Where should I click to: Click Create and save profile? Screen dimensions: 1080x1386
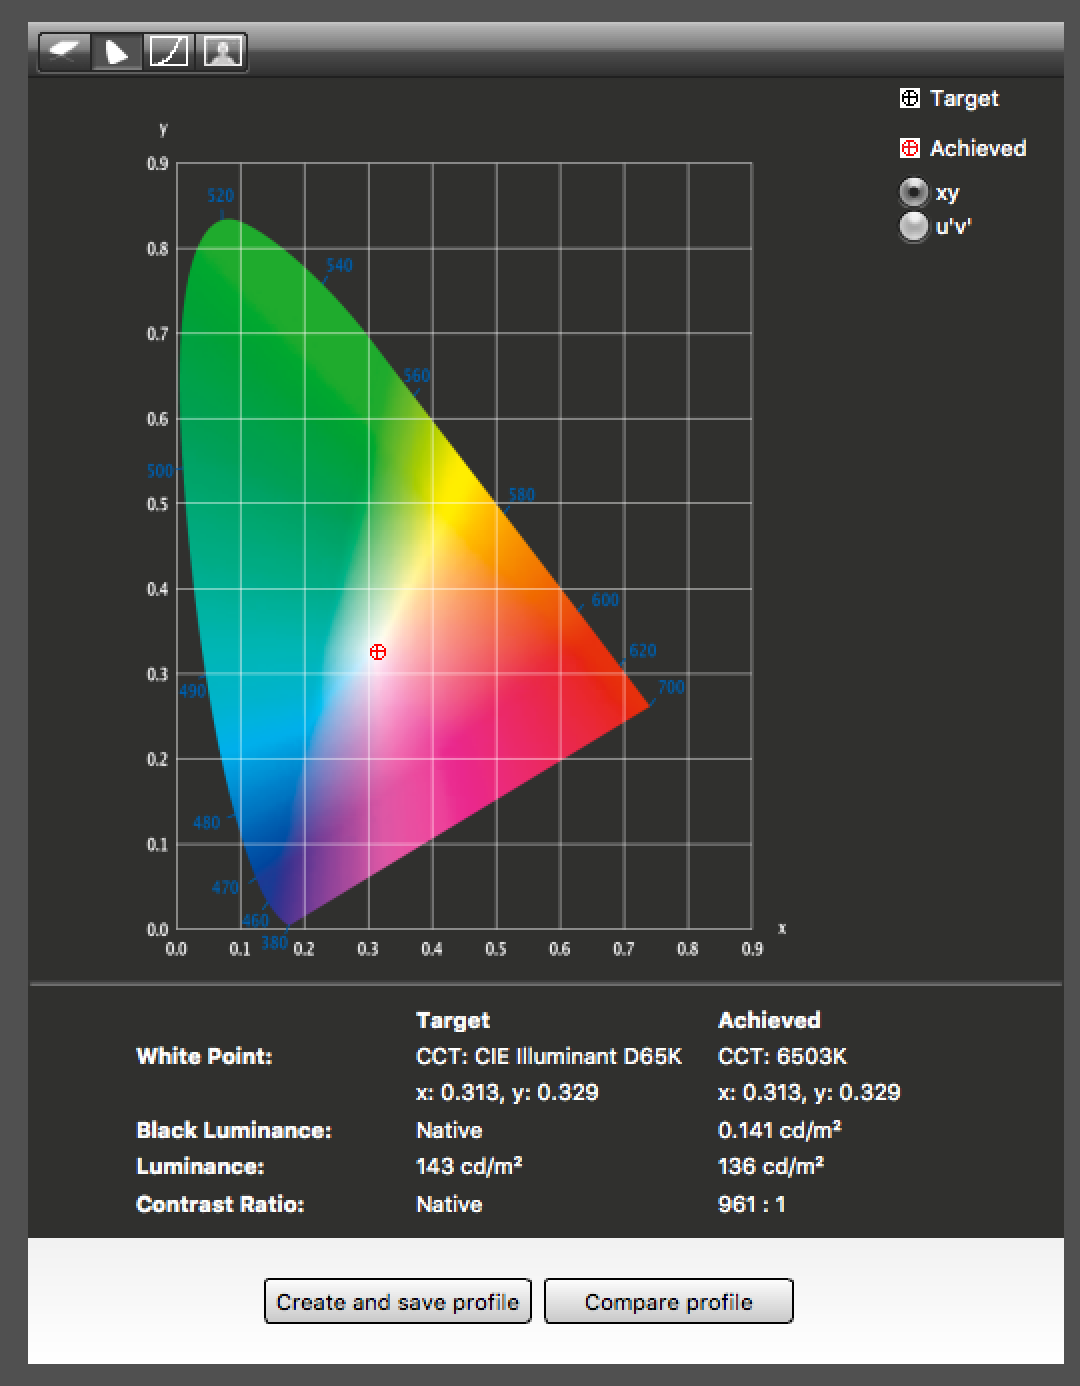point(397,1301)
